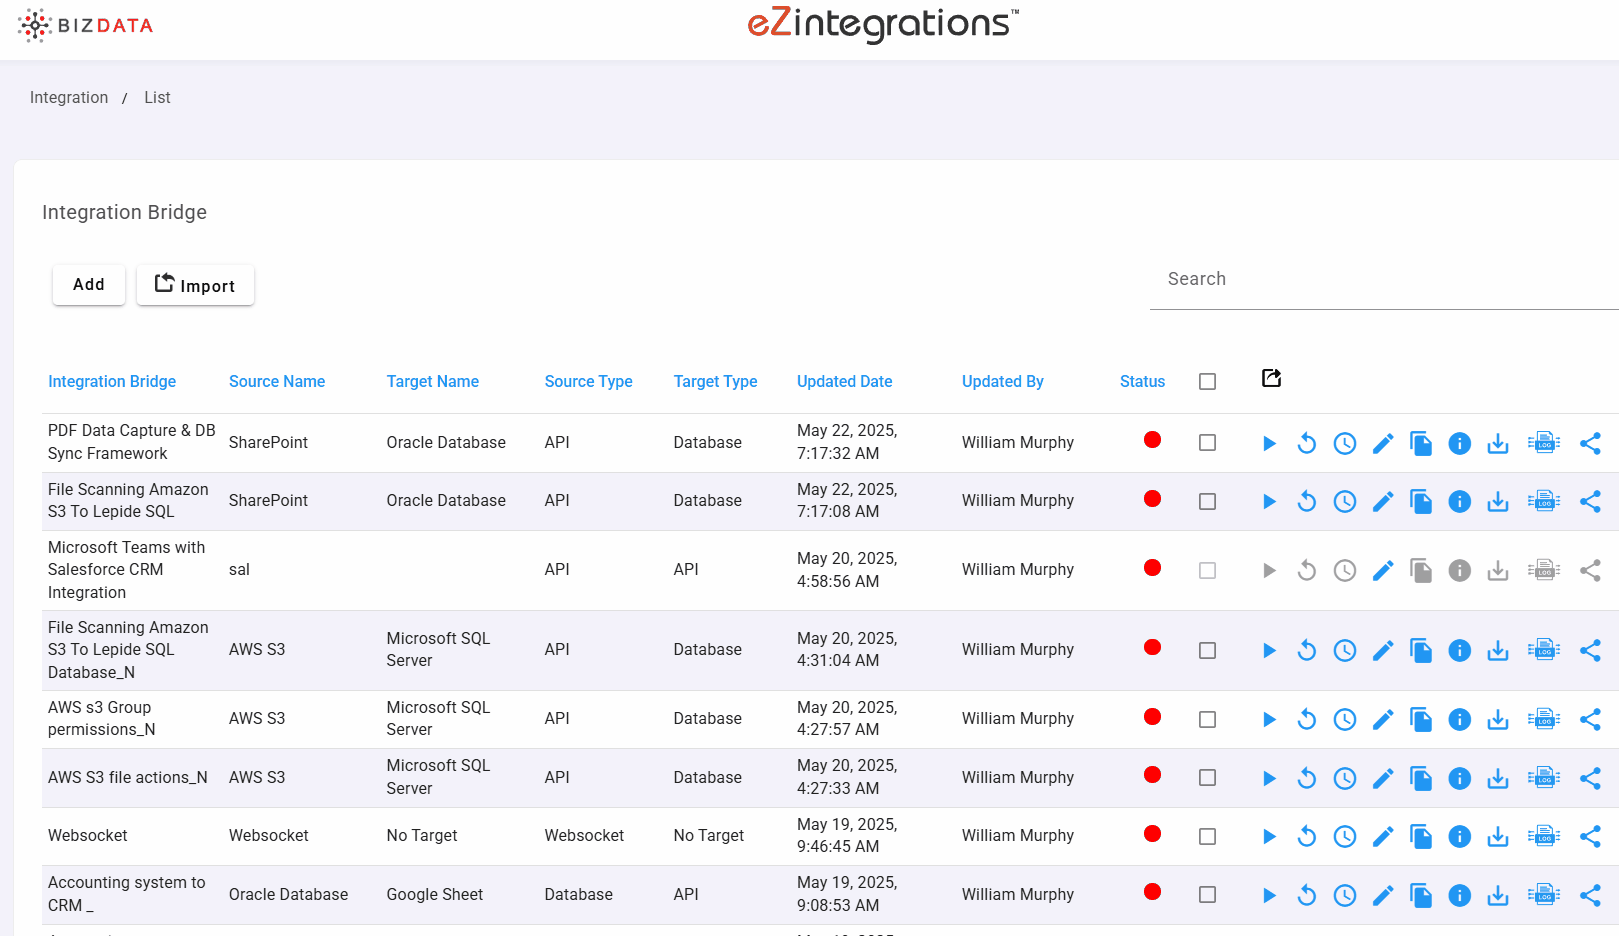
Task: Download the AWS s3 Group permissions_N integration
Action: pos(1498,719)
